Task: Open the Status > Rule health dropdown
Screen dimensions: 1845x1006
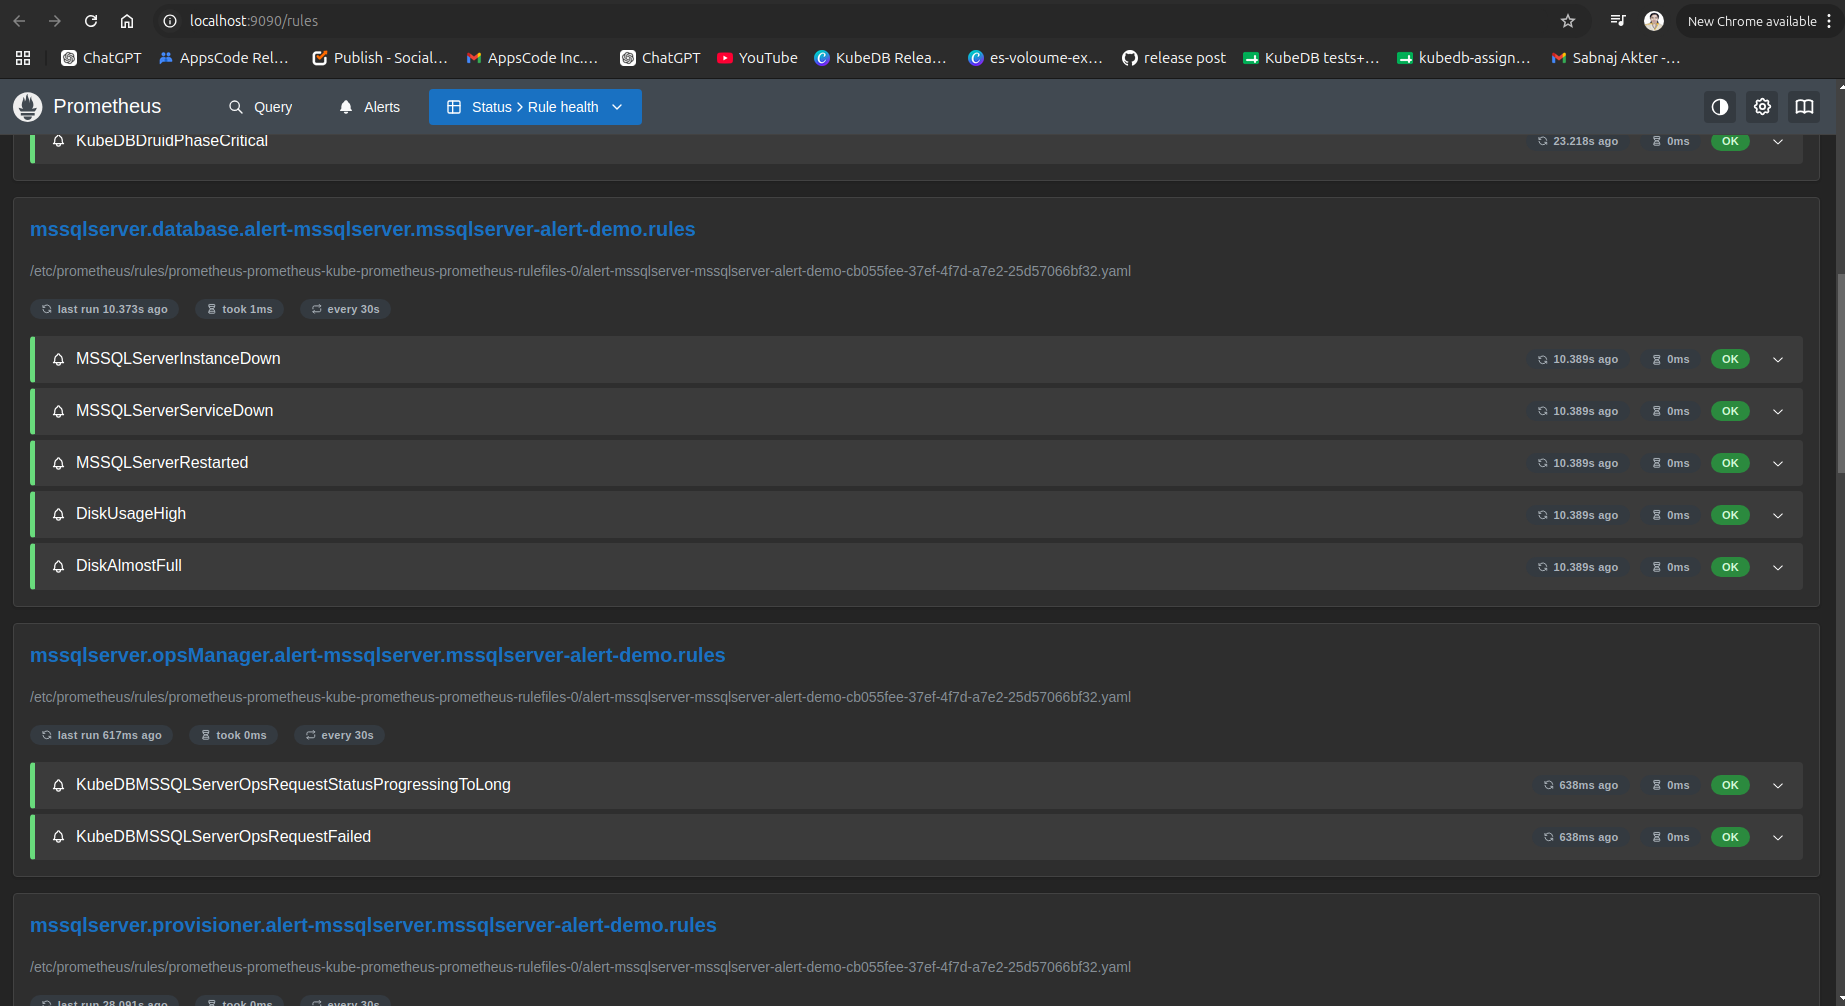Action: click(x=535, y=107)
